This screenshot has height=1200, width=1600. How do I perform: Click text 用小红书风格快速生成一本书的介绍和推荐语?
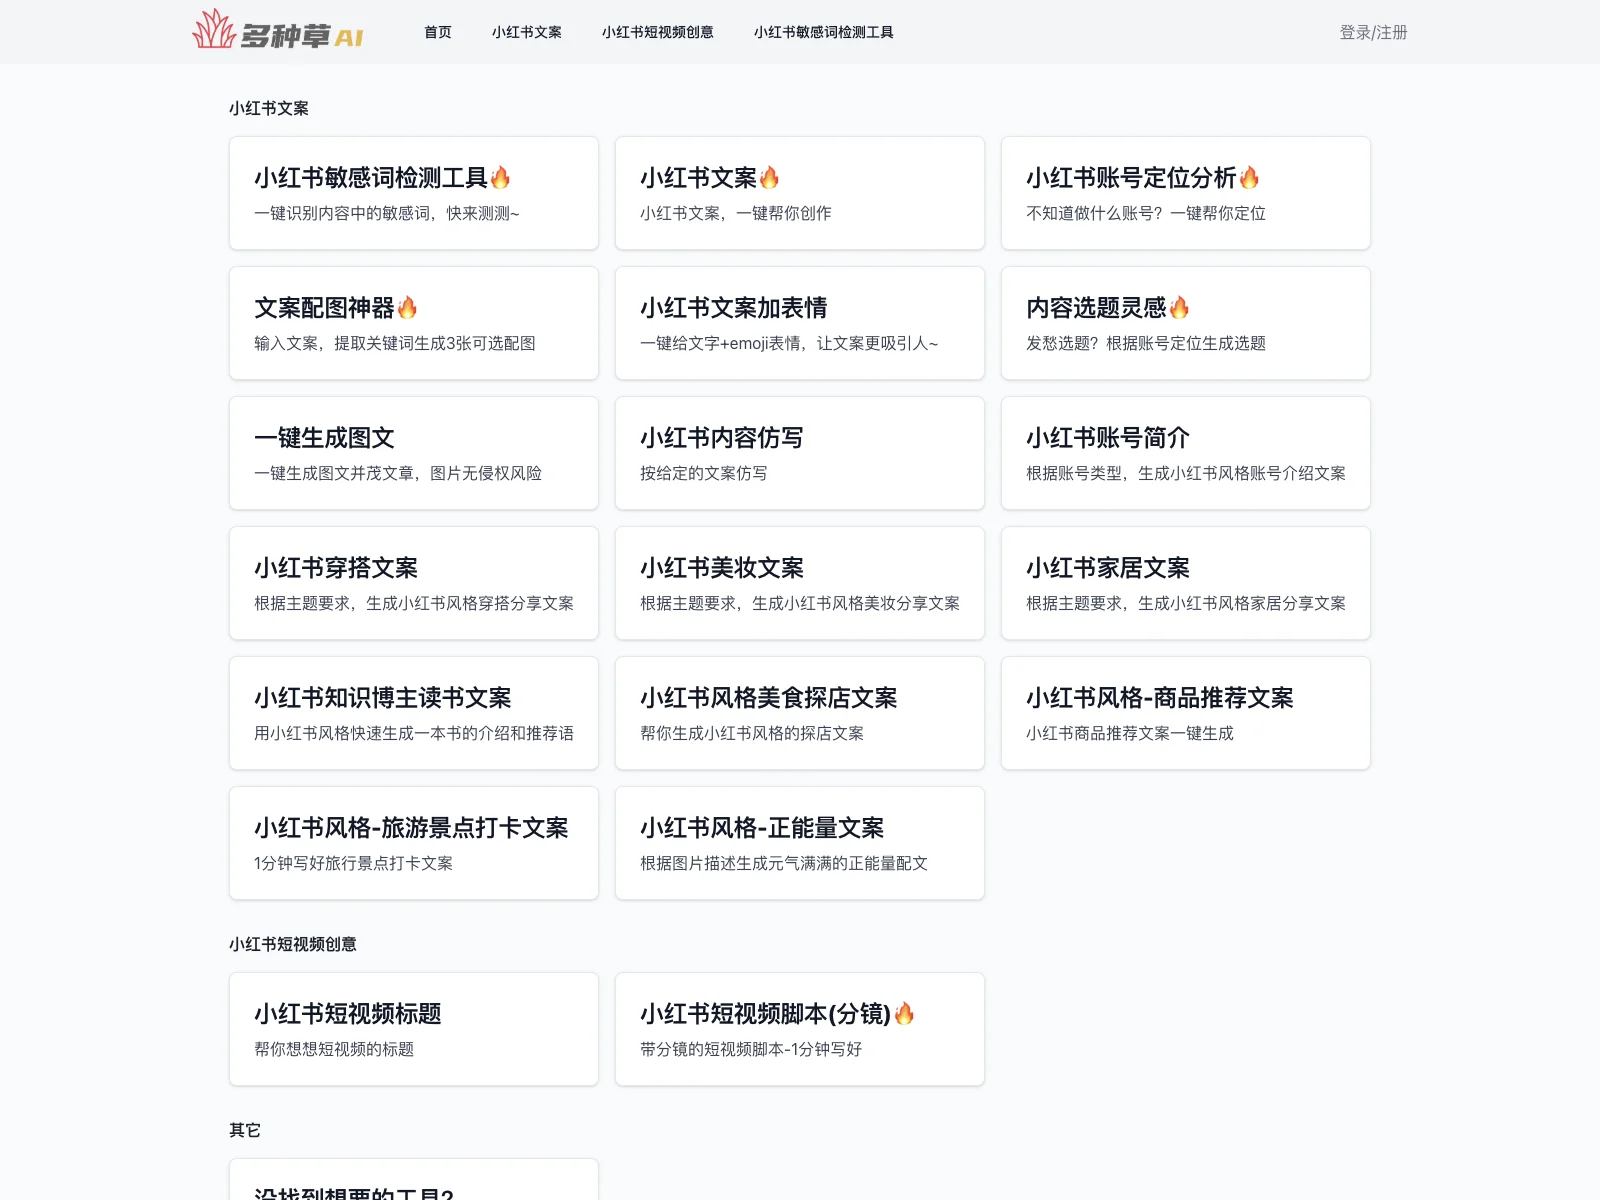click(x=414, y=733)
